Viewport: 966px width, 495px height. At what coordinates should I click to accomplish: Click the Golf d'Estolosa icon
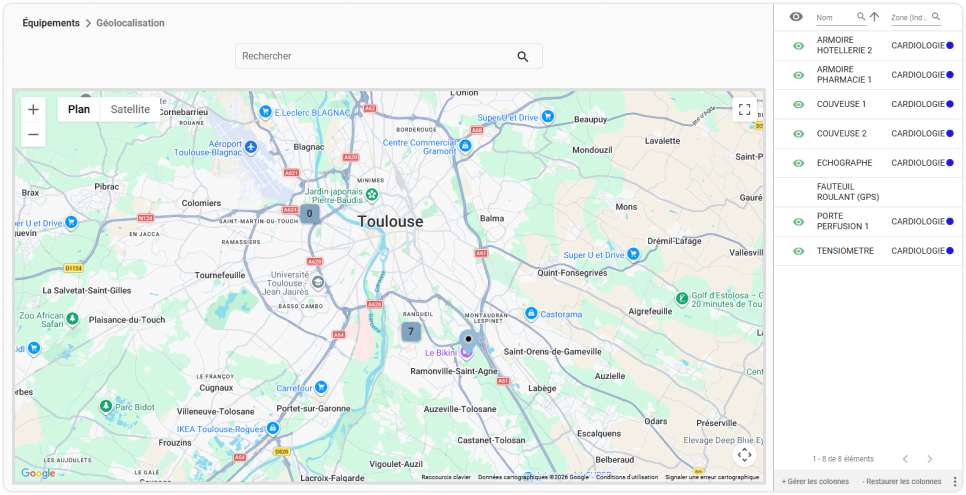click(x=681, y=299)
